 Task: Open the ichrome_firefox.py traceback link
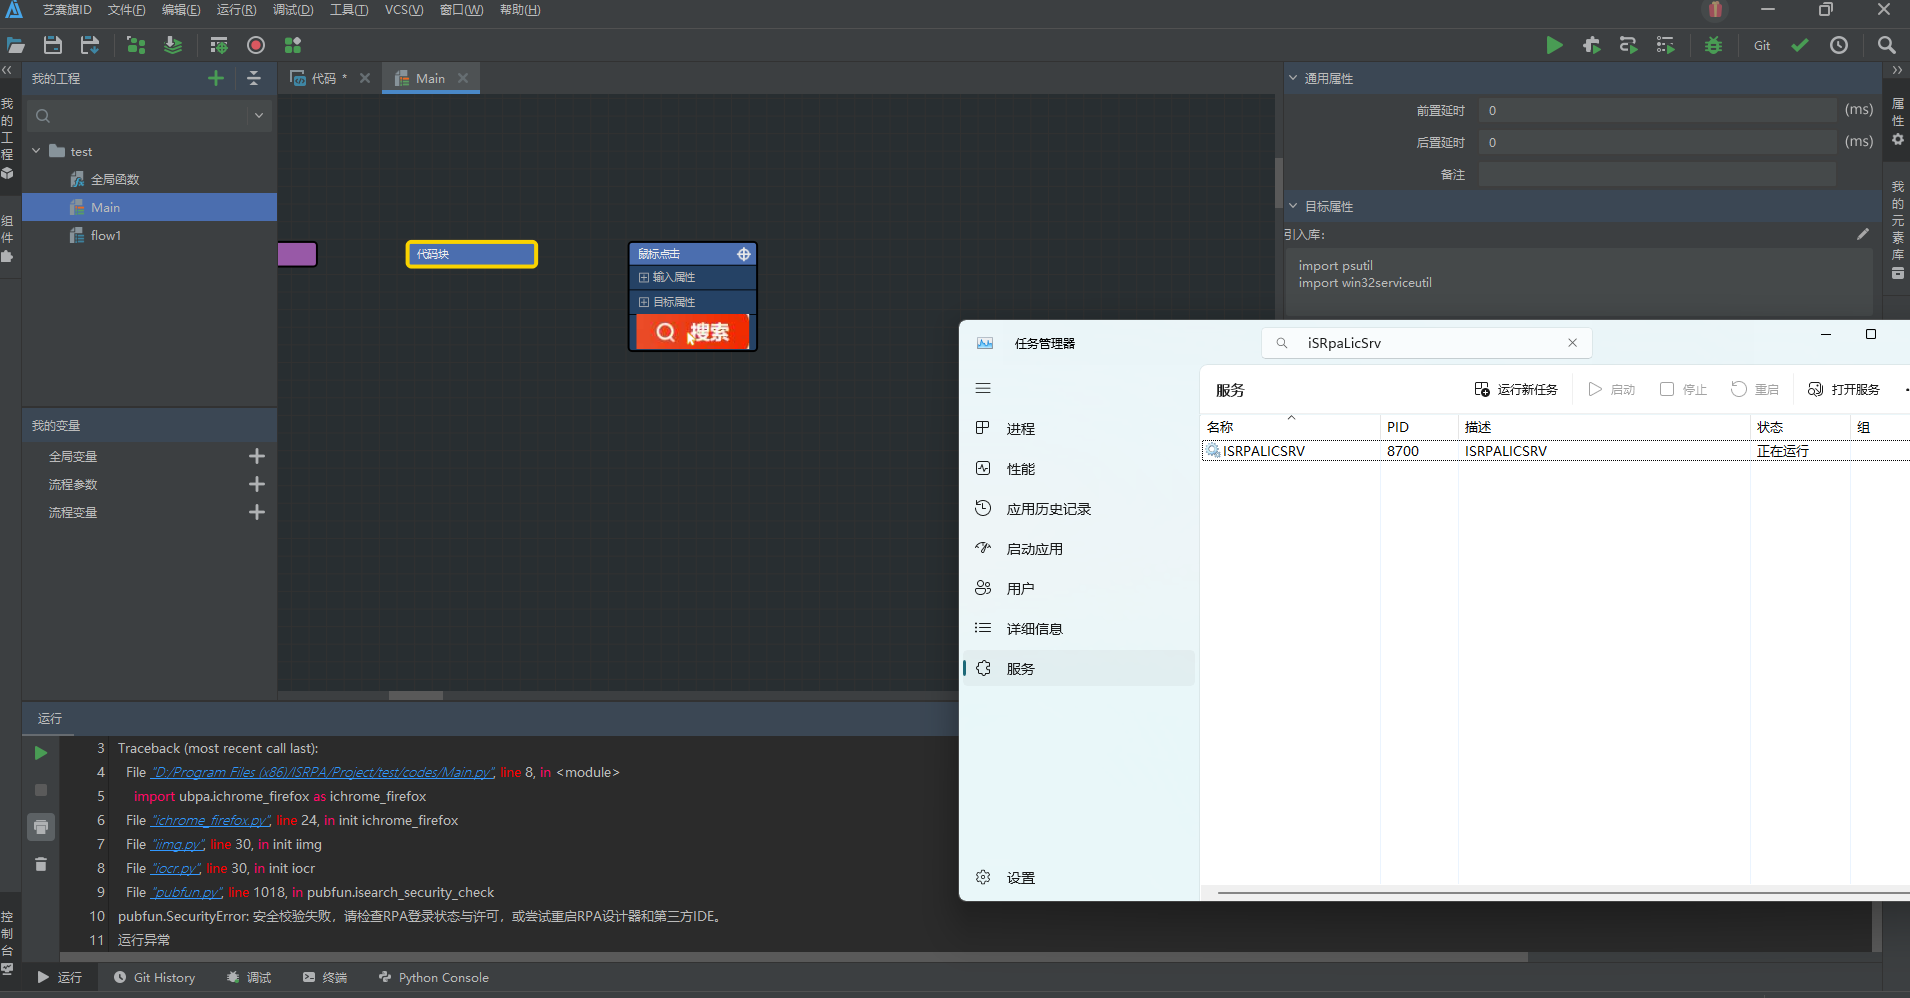211,820
